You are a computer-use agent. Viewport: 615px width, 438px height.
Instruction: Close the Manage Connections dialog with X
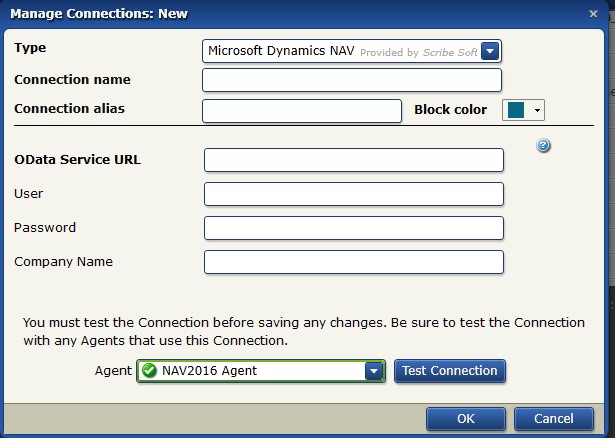pyautogui.click(x=596, y=14)
